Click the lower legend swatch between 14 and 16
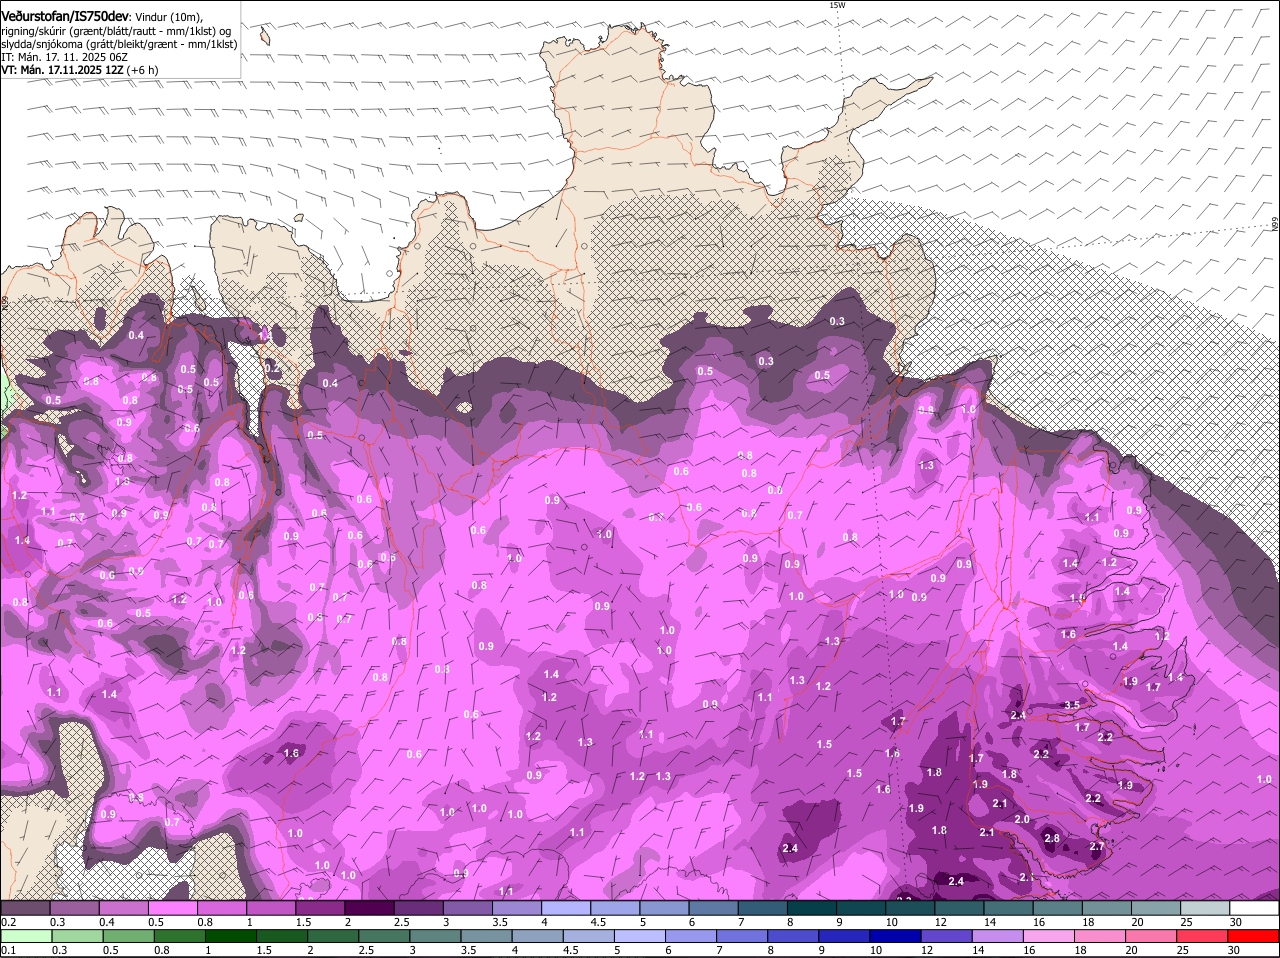 997,936
